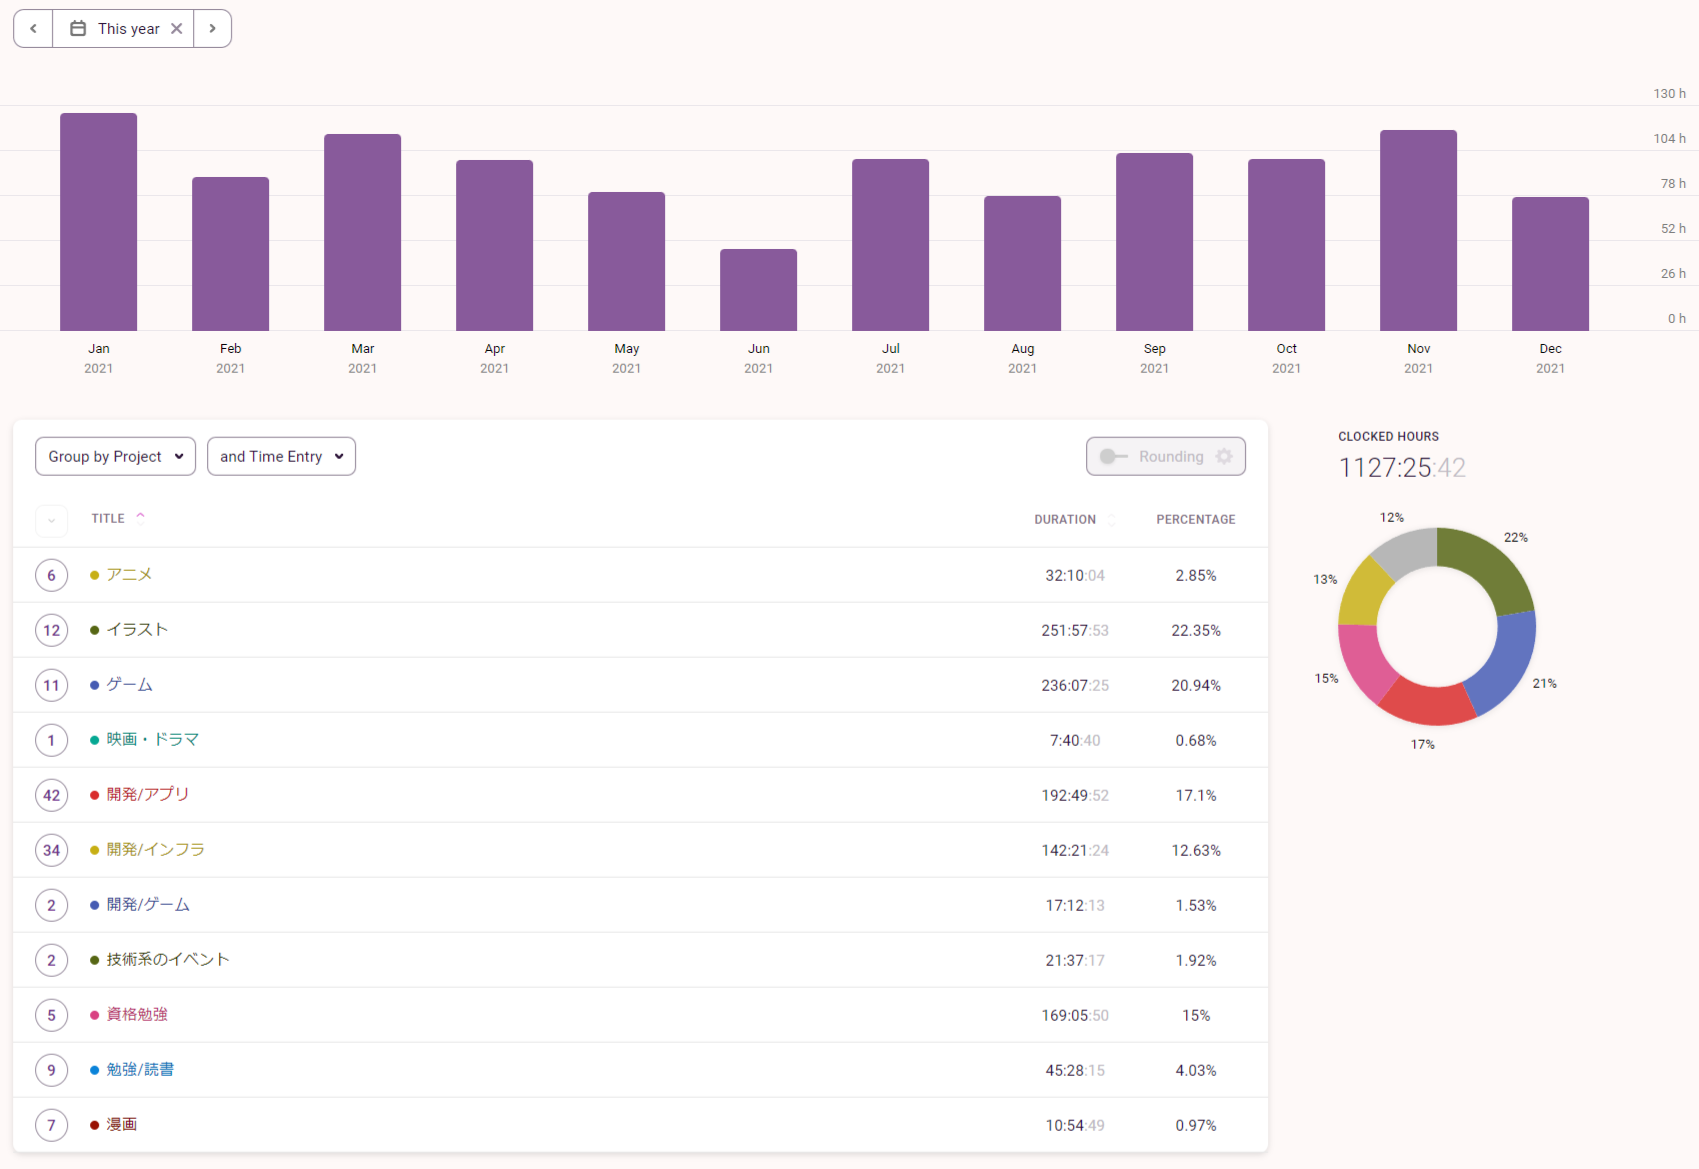Click duration 251:57:53 in イラスト row
The image size is (1699, 1169).
point(1075,630)
